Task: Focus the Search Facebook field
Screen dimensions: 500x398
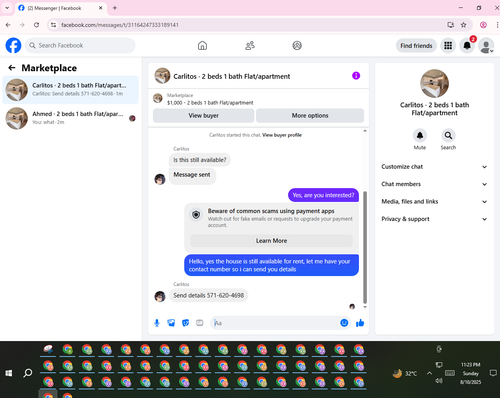Action: (x=80, y=45)
